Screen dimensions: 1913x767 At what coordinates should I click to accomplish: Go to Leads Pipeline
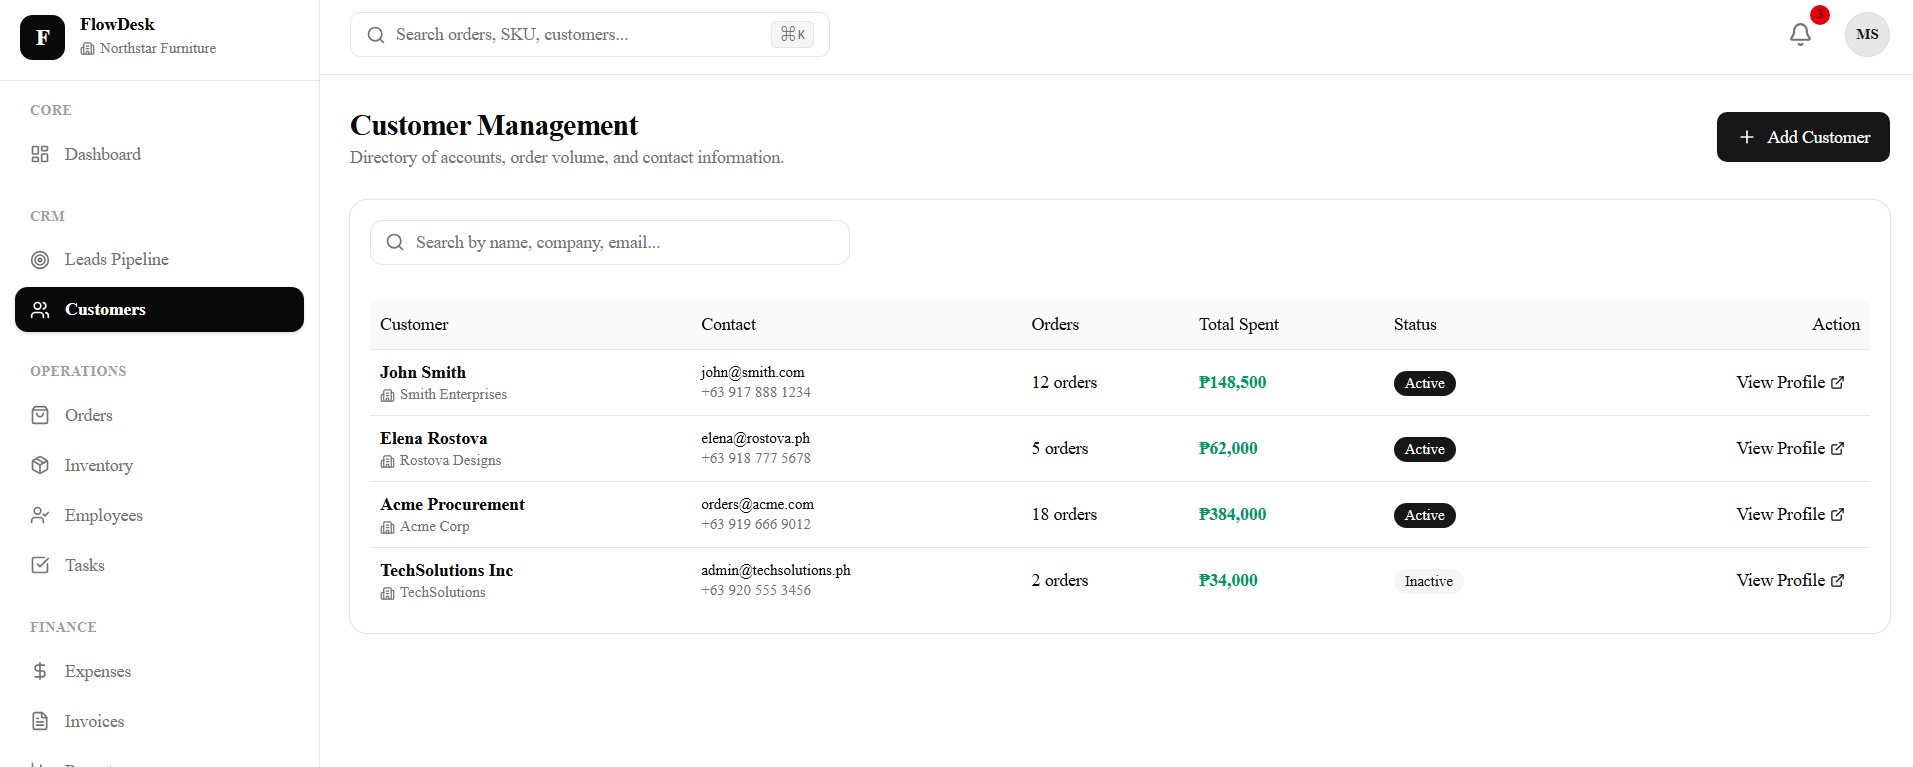pyautogui.click(x=160, y=260)
